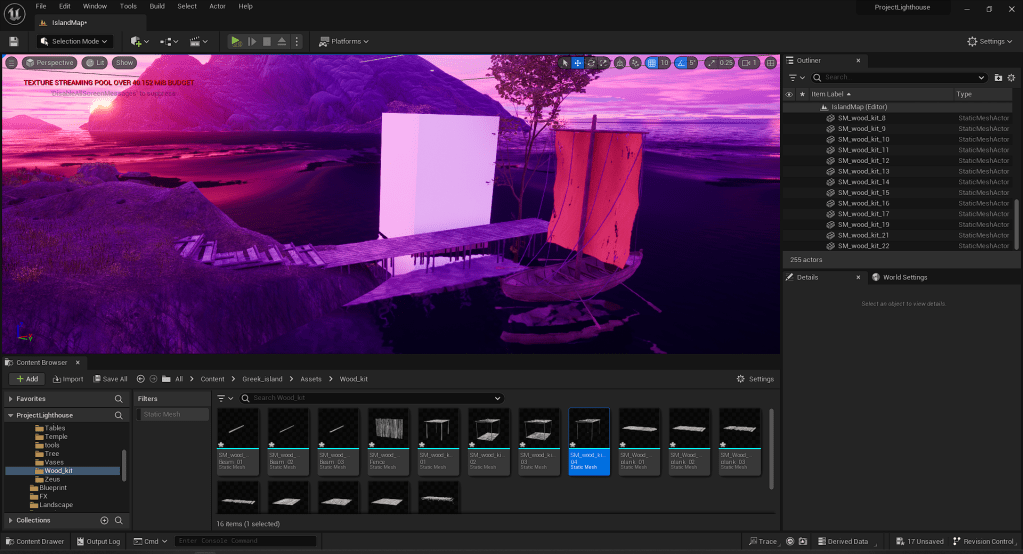Click the add content cube icon

point(136,41)
